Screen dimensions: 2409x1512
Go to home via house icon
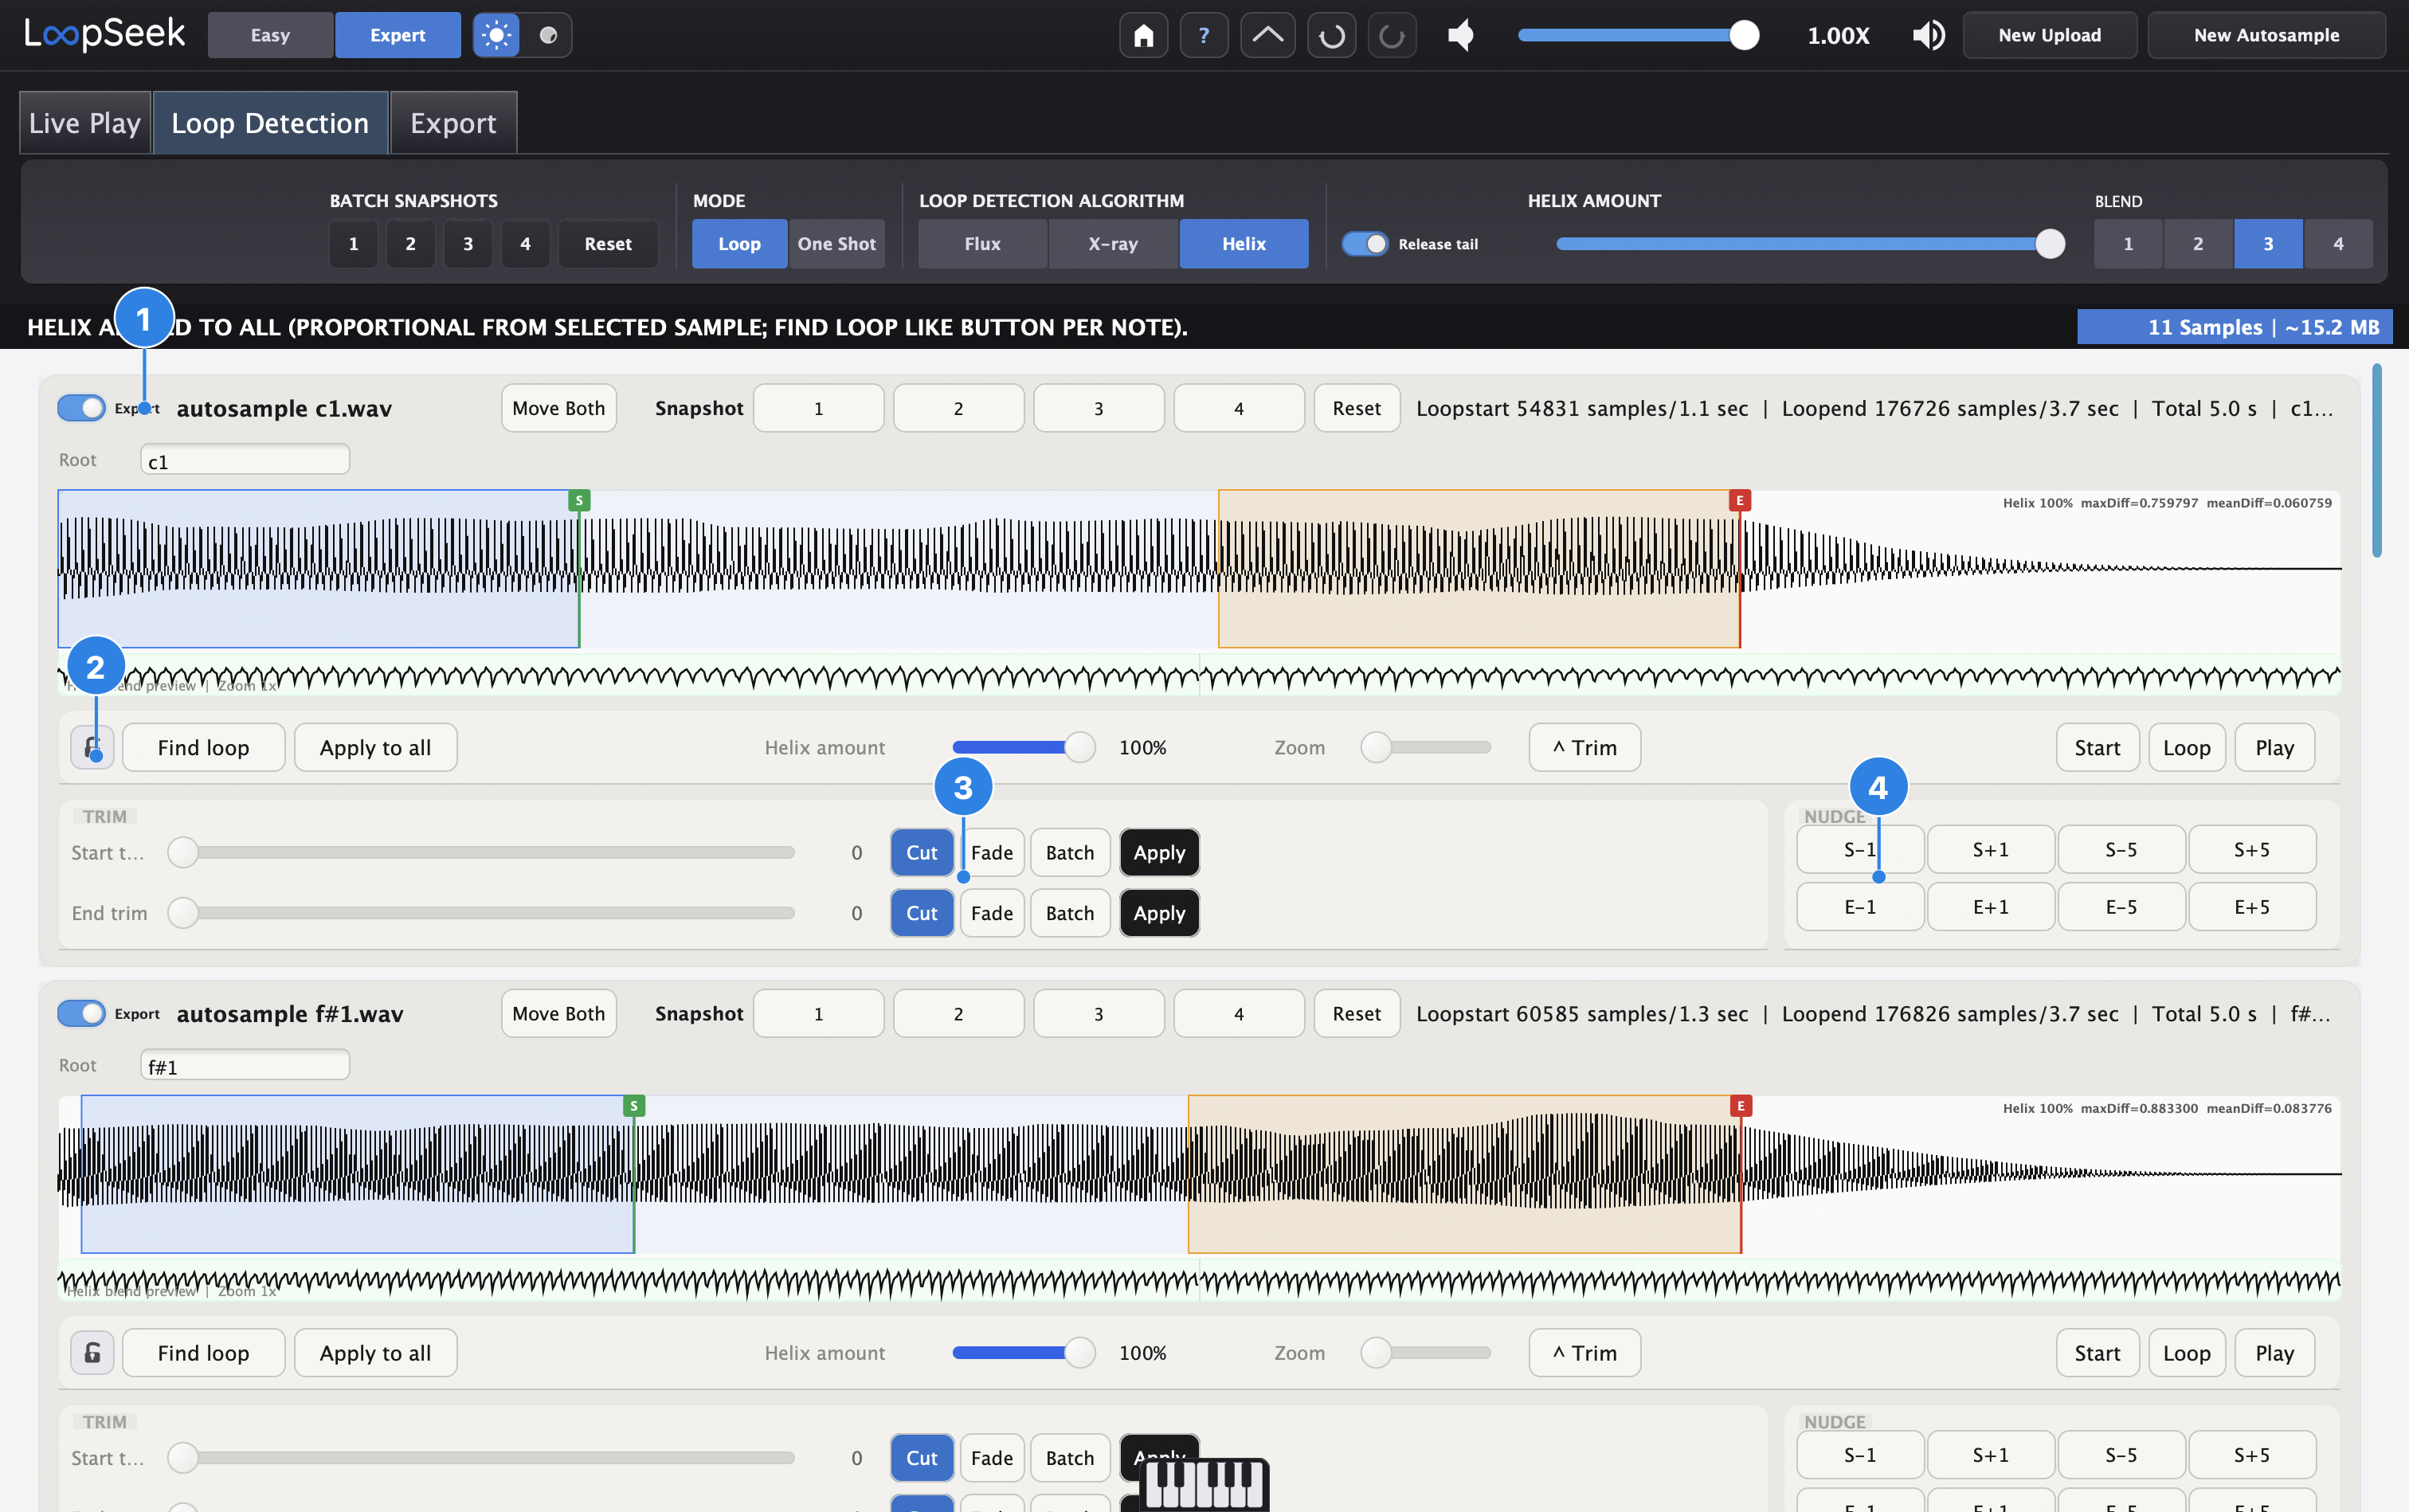(1144, 36)
